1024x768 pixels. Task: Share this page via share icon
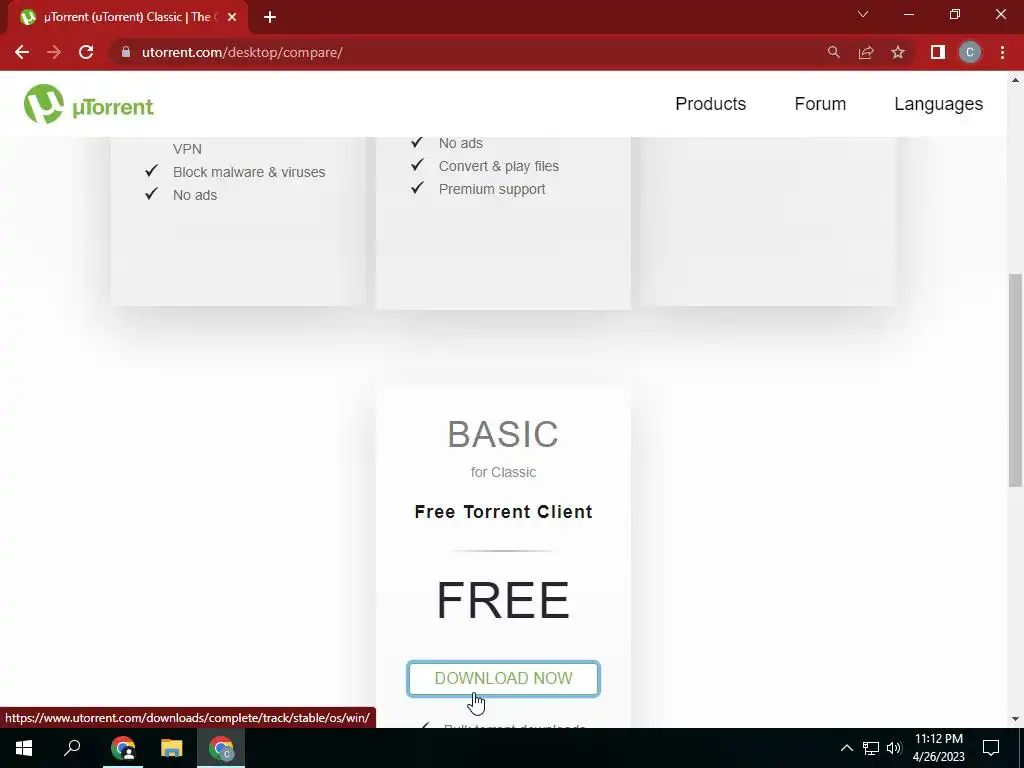[x=866, y=52]
